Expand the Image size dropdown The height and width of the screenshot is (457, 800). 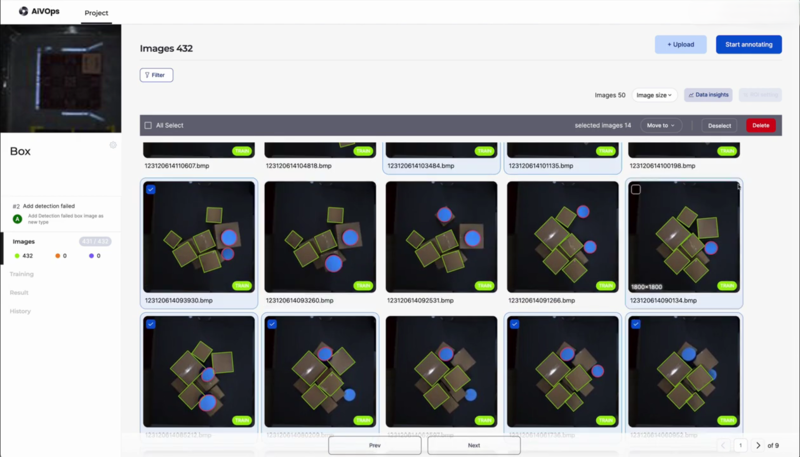pyautogui.click(x=654, y=95)
